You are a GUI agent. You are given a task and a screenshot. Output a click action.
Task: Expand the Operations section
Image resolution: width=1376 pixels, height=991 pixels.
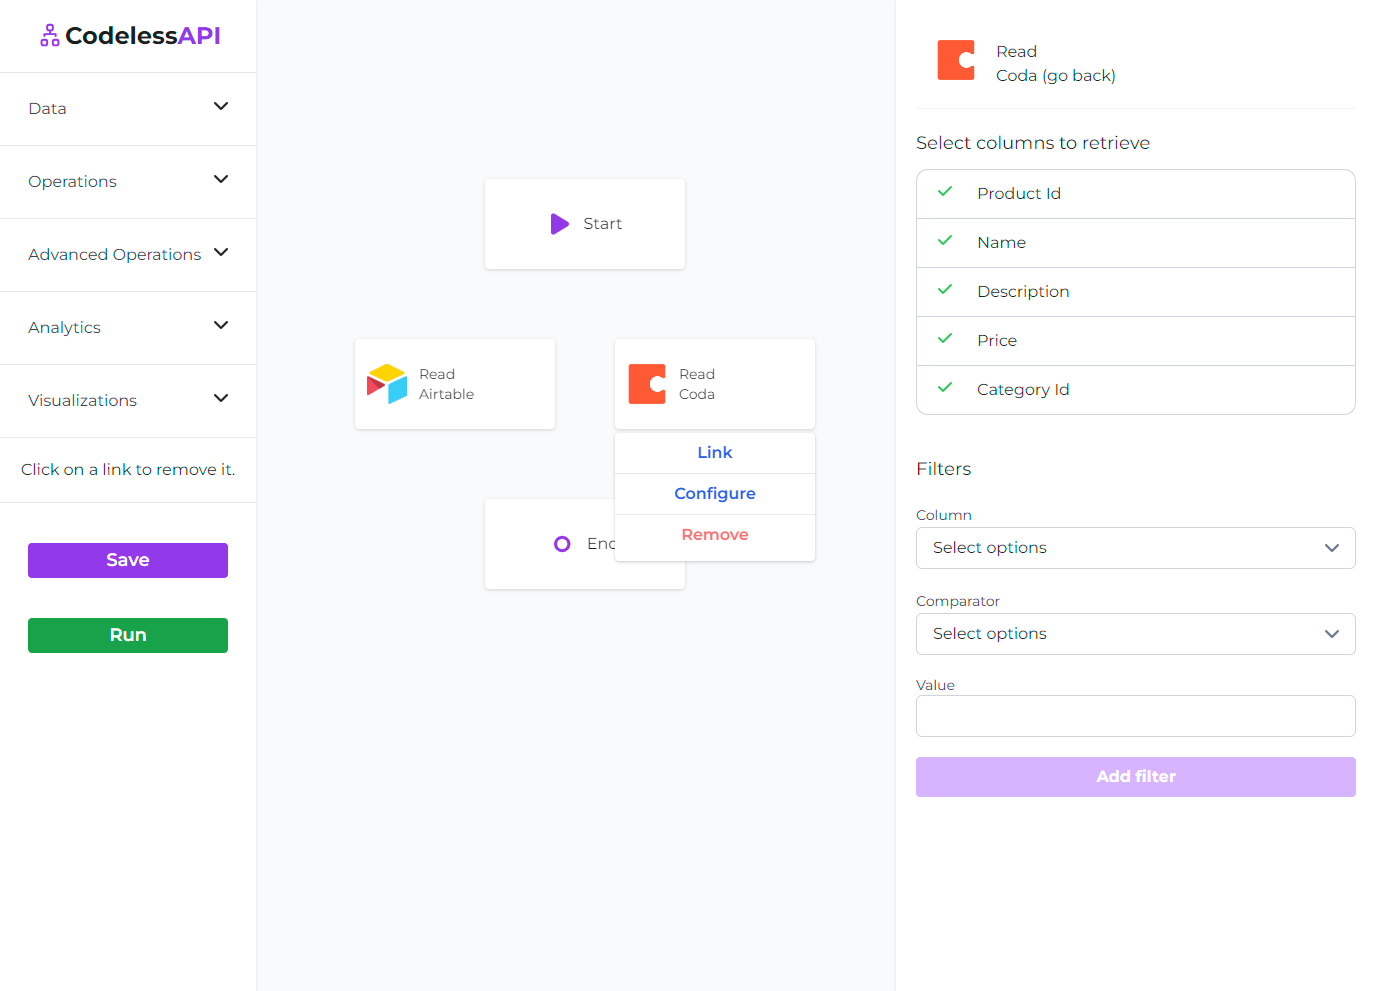(x=128, y=181)
